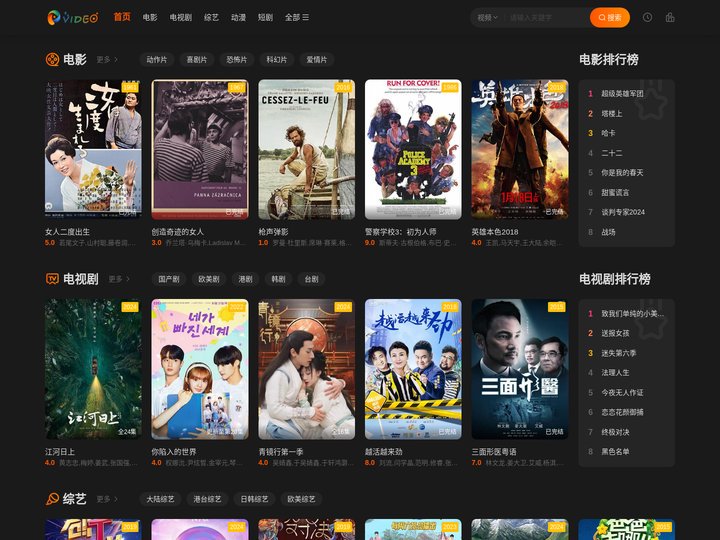Open the 综艺 navigation item

211,17
